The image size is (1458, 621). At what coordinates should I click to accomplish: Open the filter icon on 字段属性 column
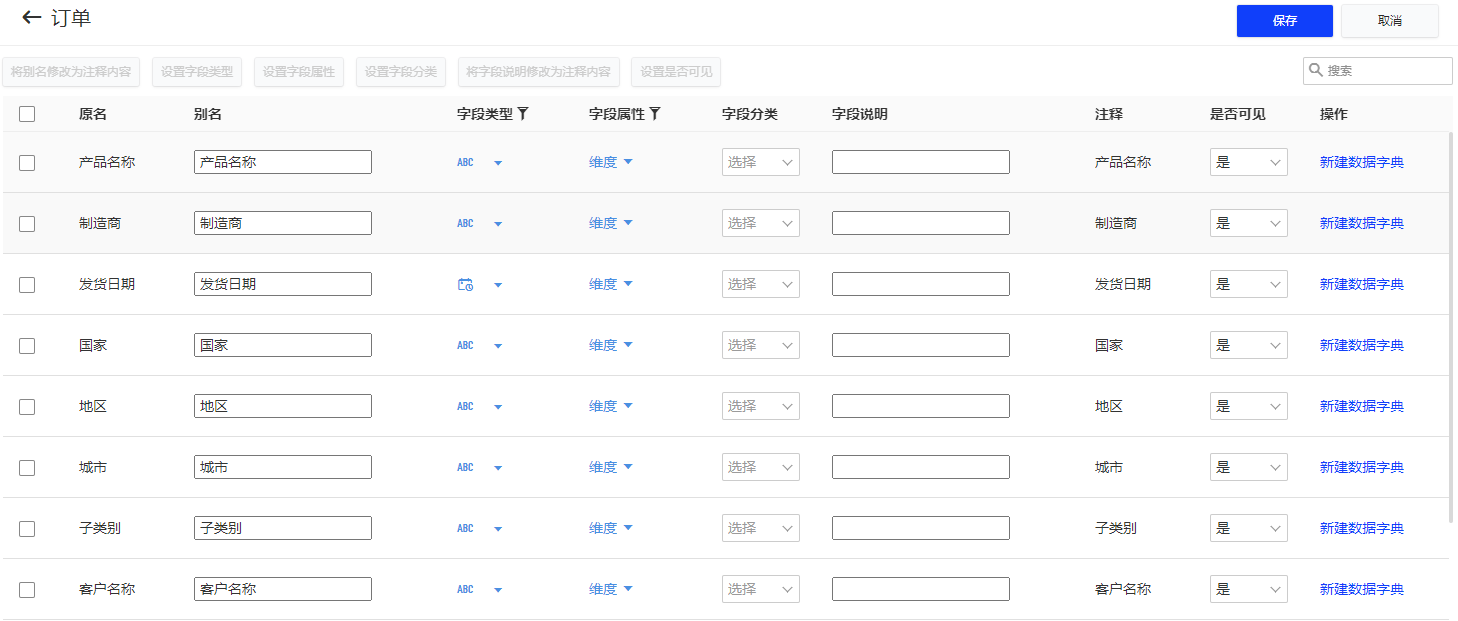coord(657,114)
